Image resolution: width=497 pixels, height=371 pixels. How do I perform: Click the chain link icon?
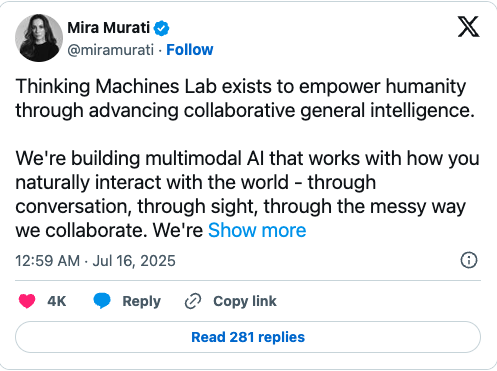pyautogui.click(x=193, y=301)
